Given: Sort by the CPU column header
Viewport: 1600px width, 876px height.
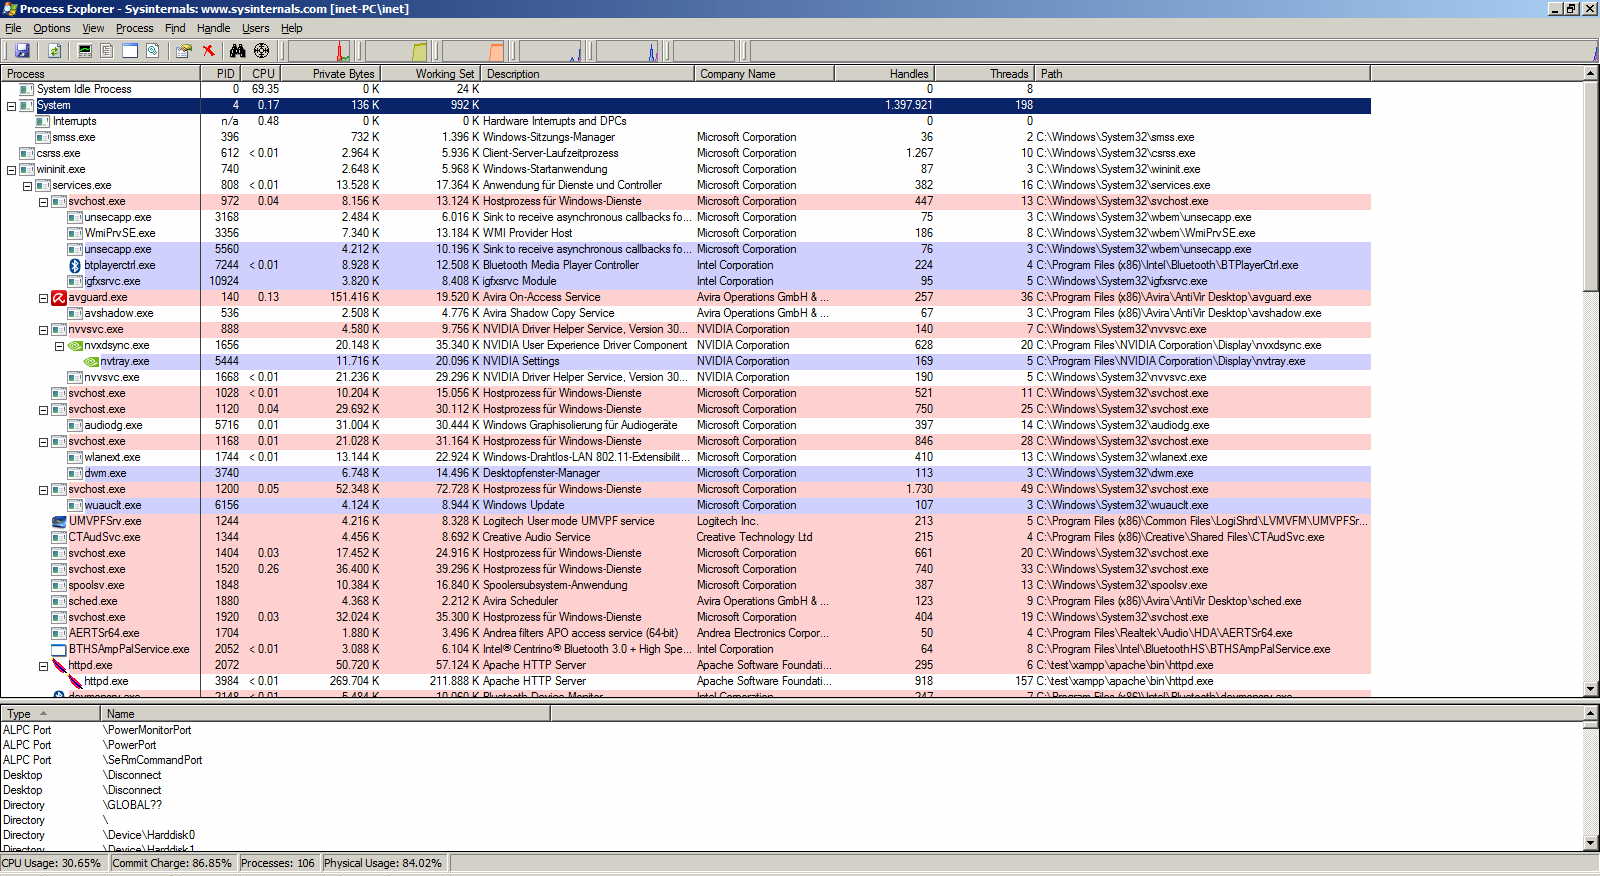Looking at the screenshot, I should point(262,73).
